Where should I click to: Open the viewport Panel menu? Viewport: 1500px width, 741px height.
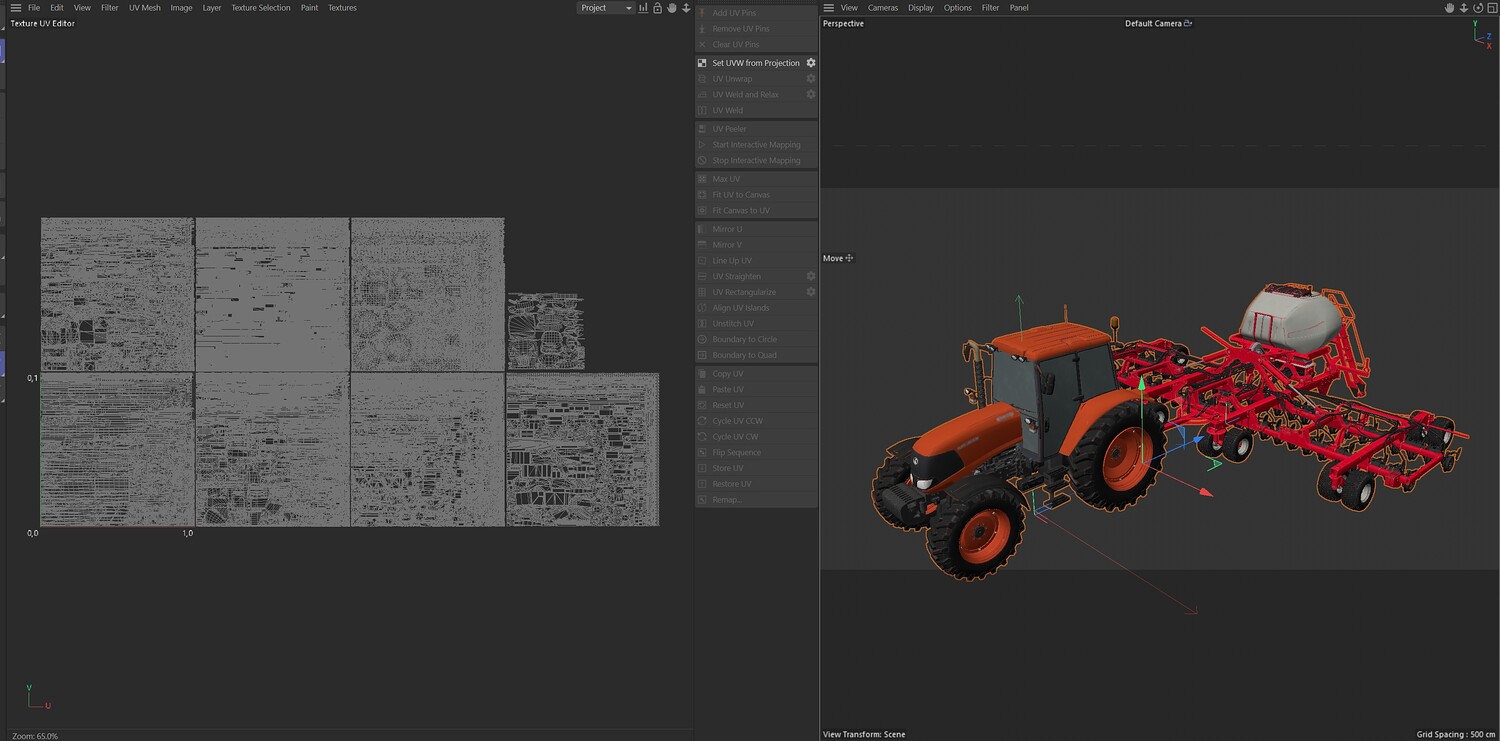click(x=1019, y=8)
